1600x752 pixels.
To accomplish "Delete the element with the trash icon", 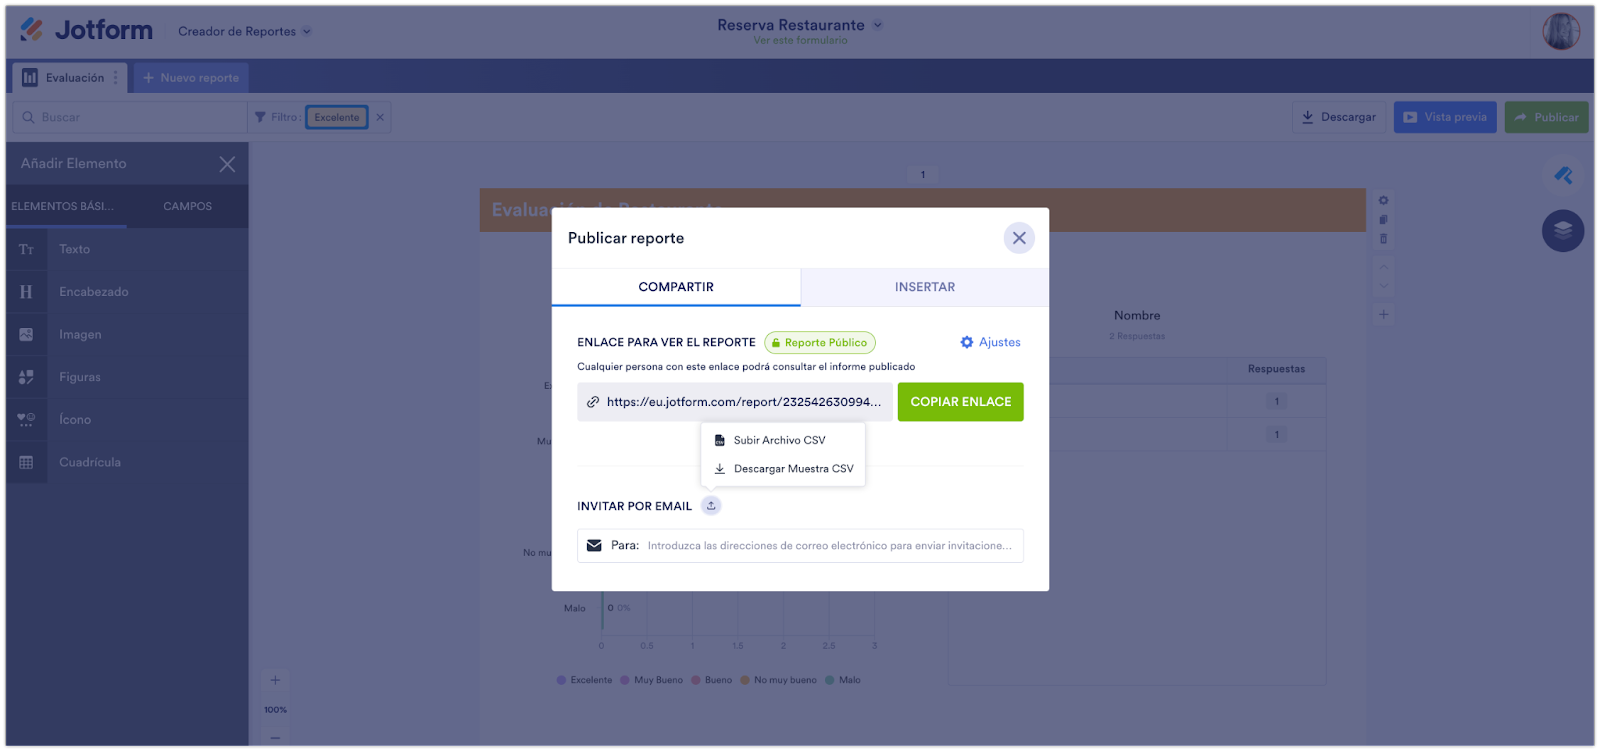I will (1384, 239).
